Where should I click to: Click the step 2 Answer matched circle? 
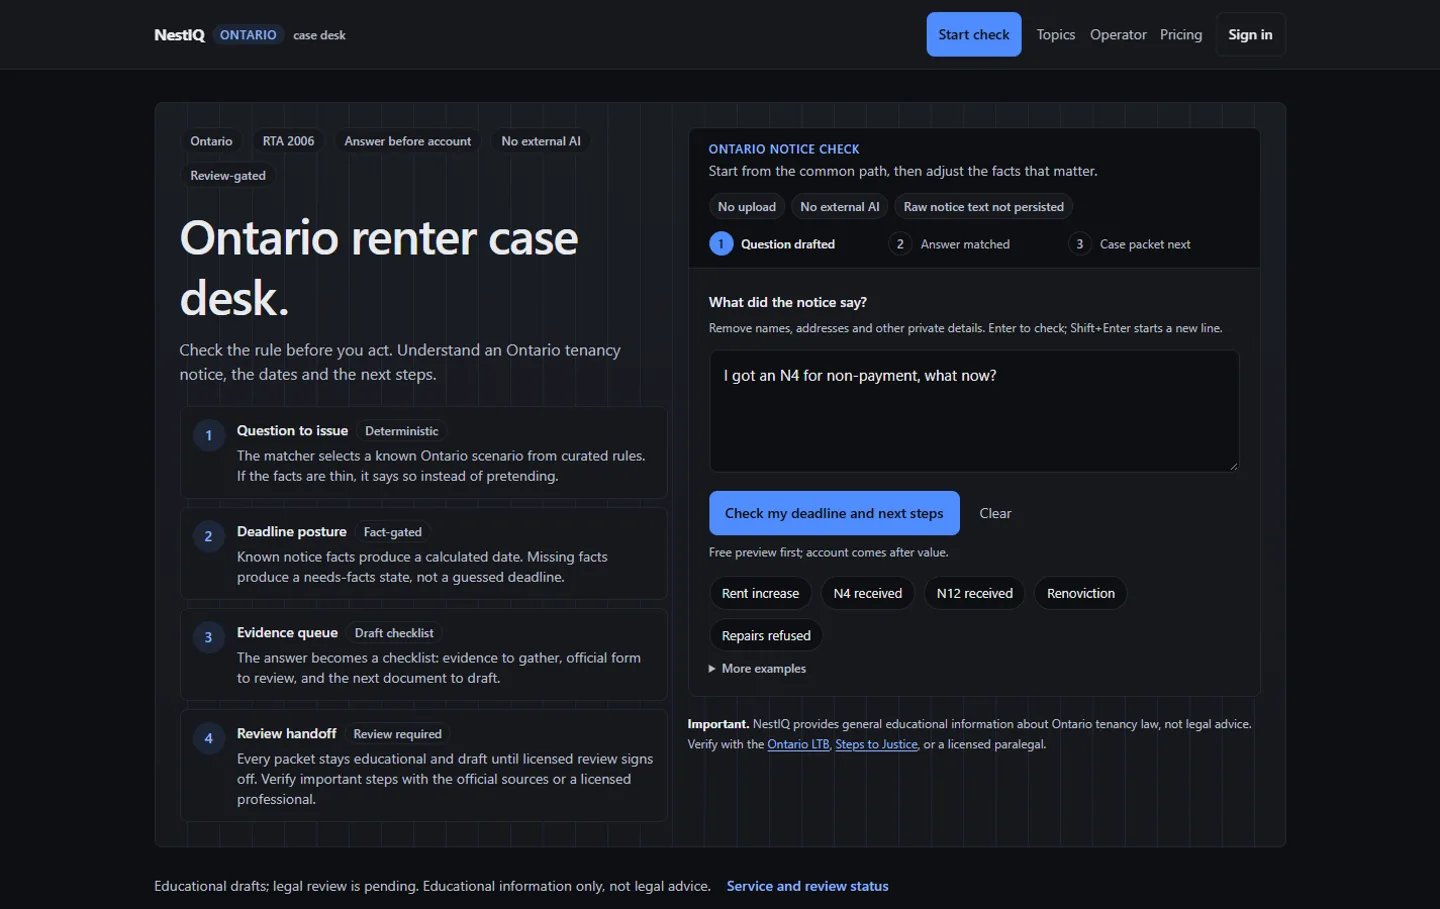click(900, 244)
